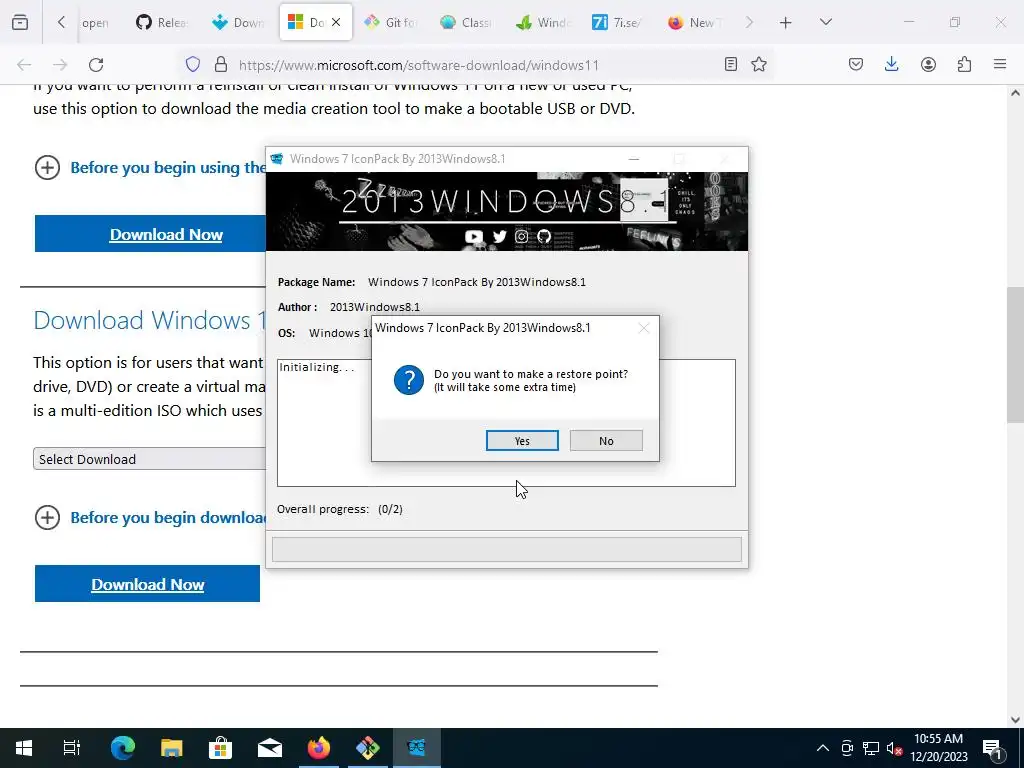Close the restore point question dialog
1024x768 pixels.
(644, 328)
